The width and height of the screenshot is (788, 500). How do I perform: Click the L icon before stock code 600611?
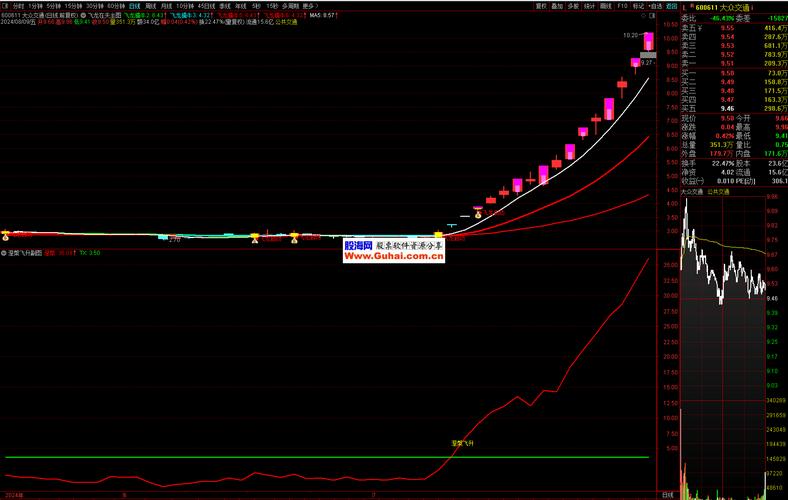point(684,8)
